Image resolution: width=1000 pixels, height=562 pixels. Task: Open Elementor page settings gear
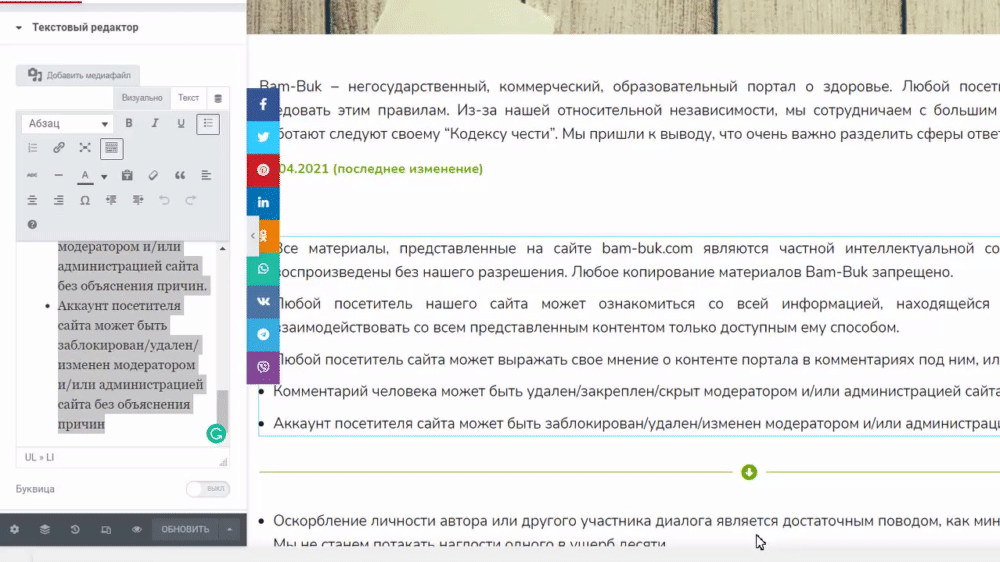[x=14, y=529]
